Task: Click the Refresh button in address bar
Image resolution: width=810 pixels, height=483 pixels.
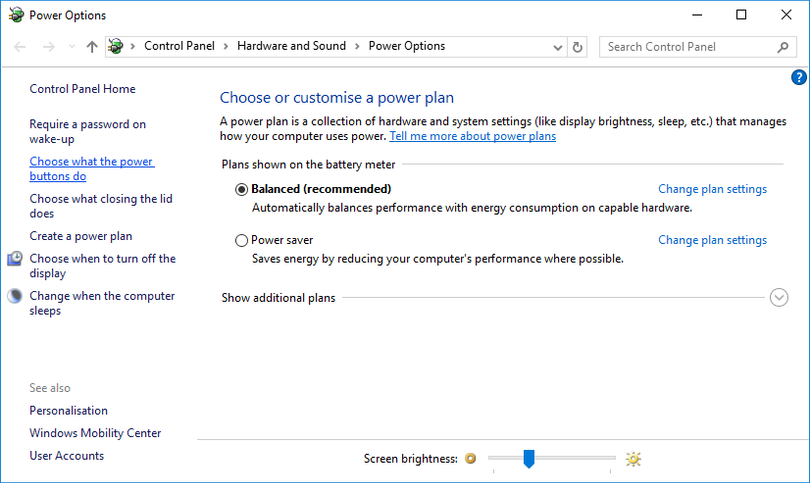Action: (577, 47)
